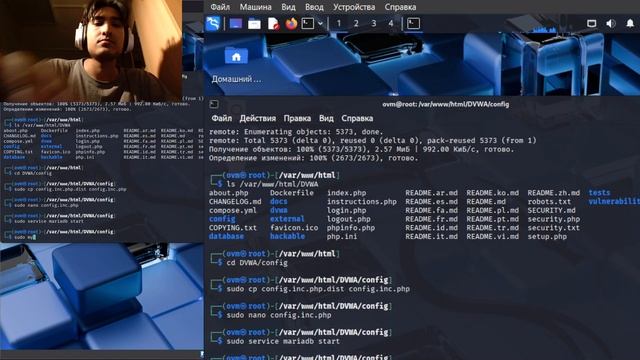
Task: Open the terminal Справка menu
Action: (357, 118)
